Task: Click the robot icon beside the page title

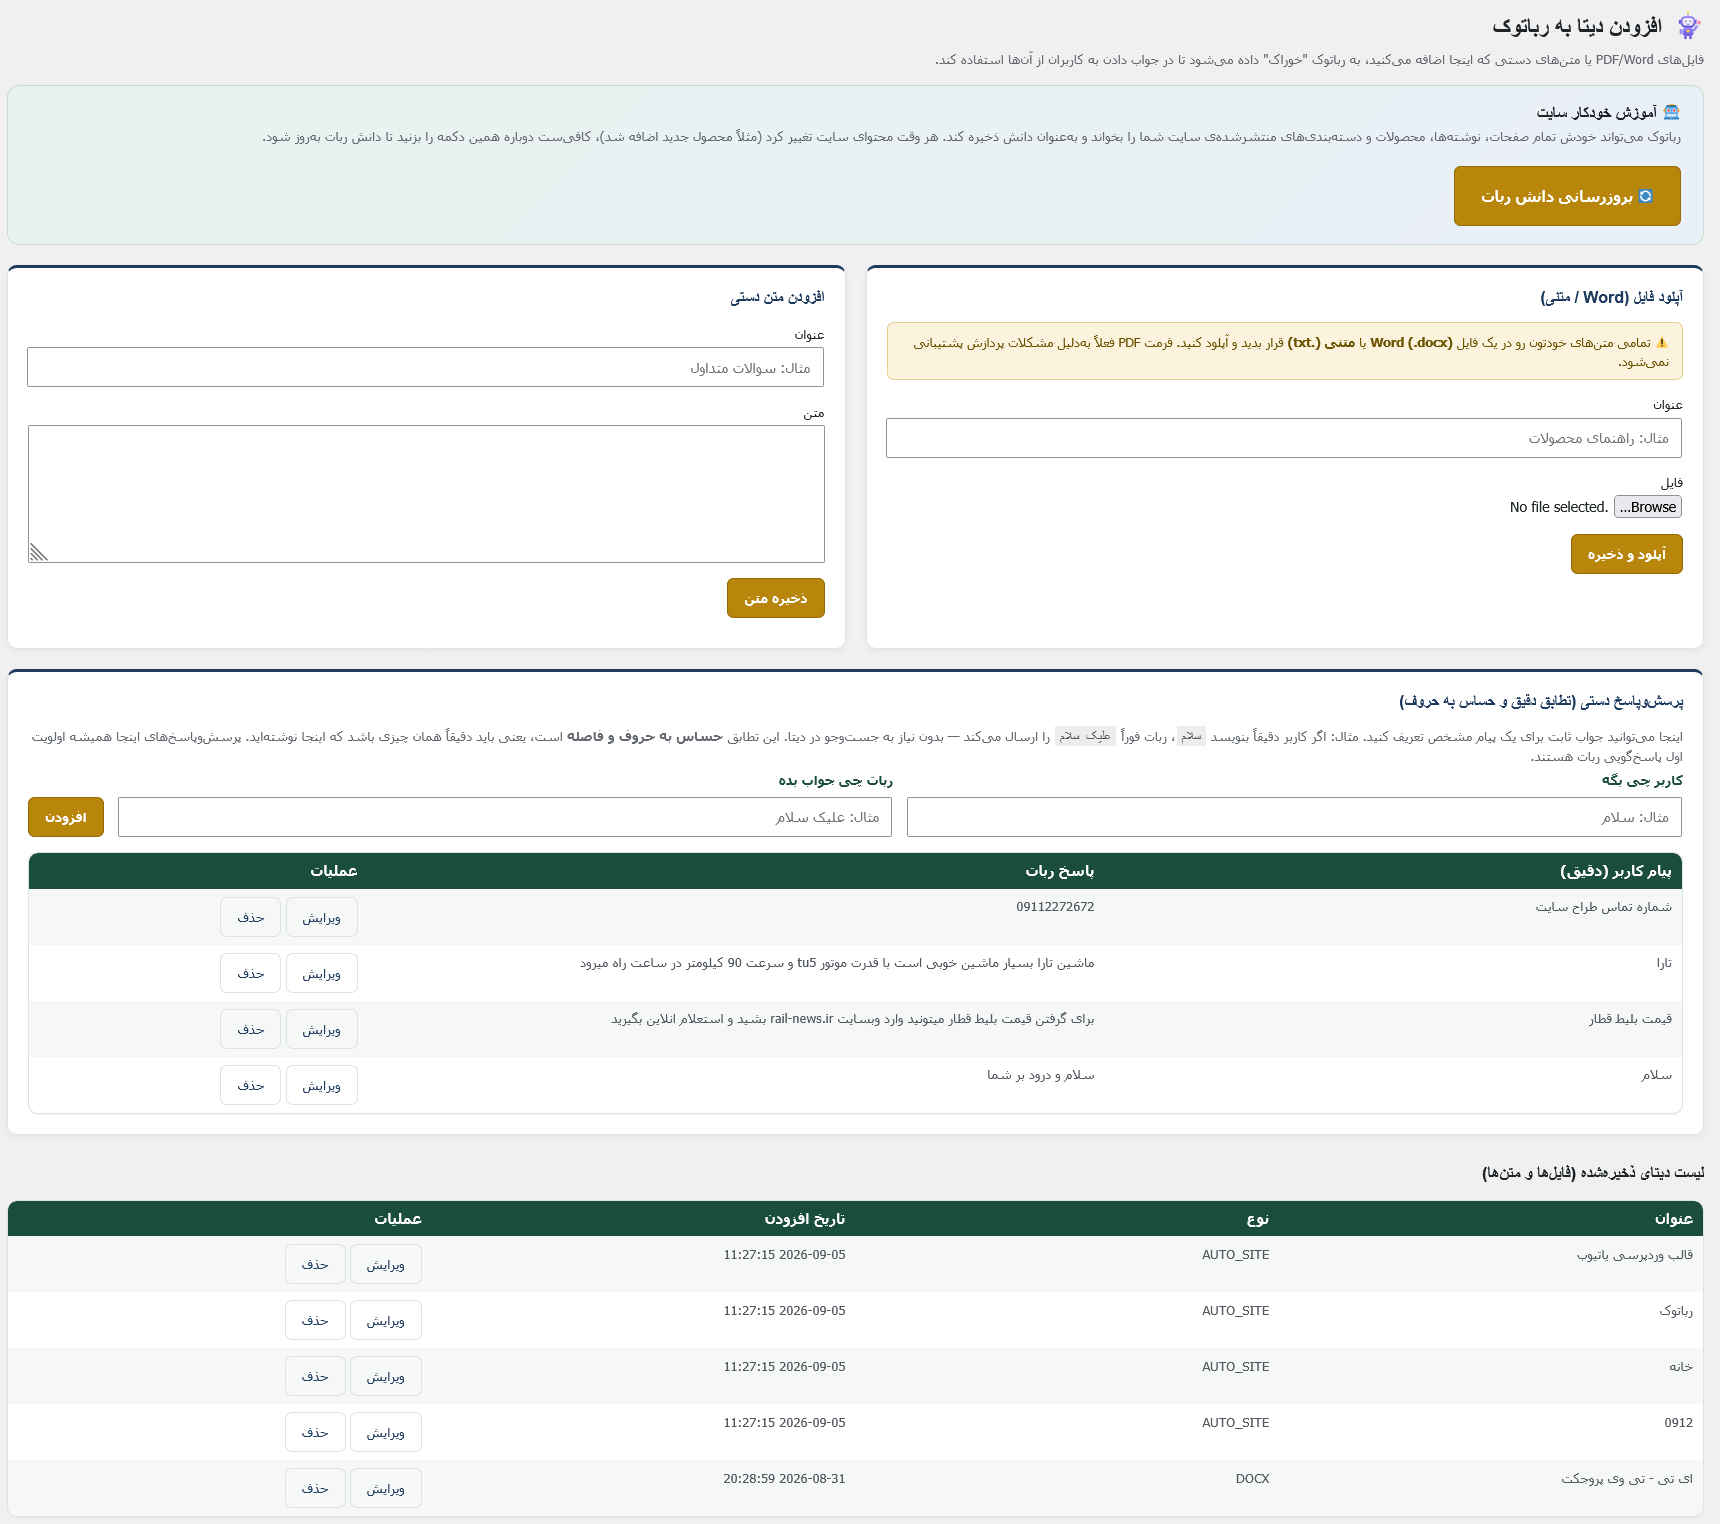Action: 1689,26
